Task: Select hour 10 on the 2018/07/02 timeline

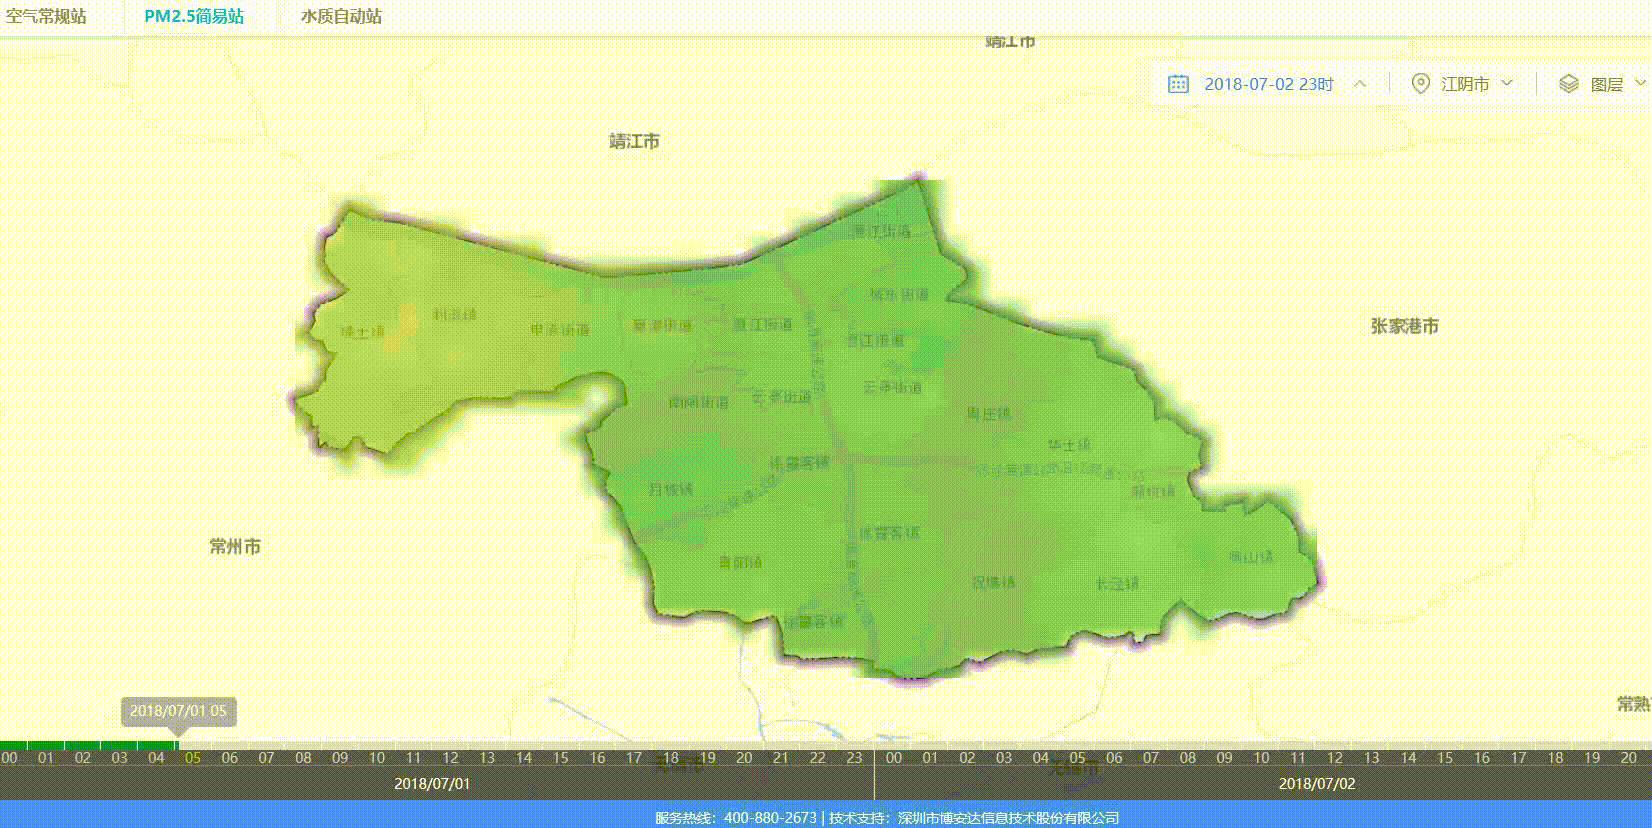Action: click(x=1261, y=758)
